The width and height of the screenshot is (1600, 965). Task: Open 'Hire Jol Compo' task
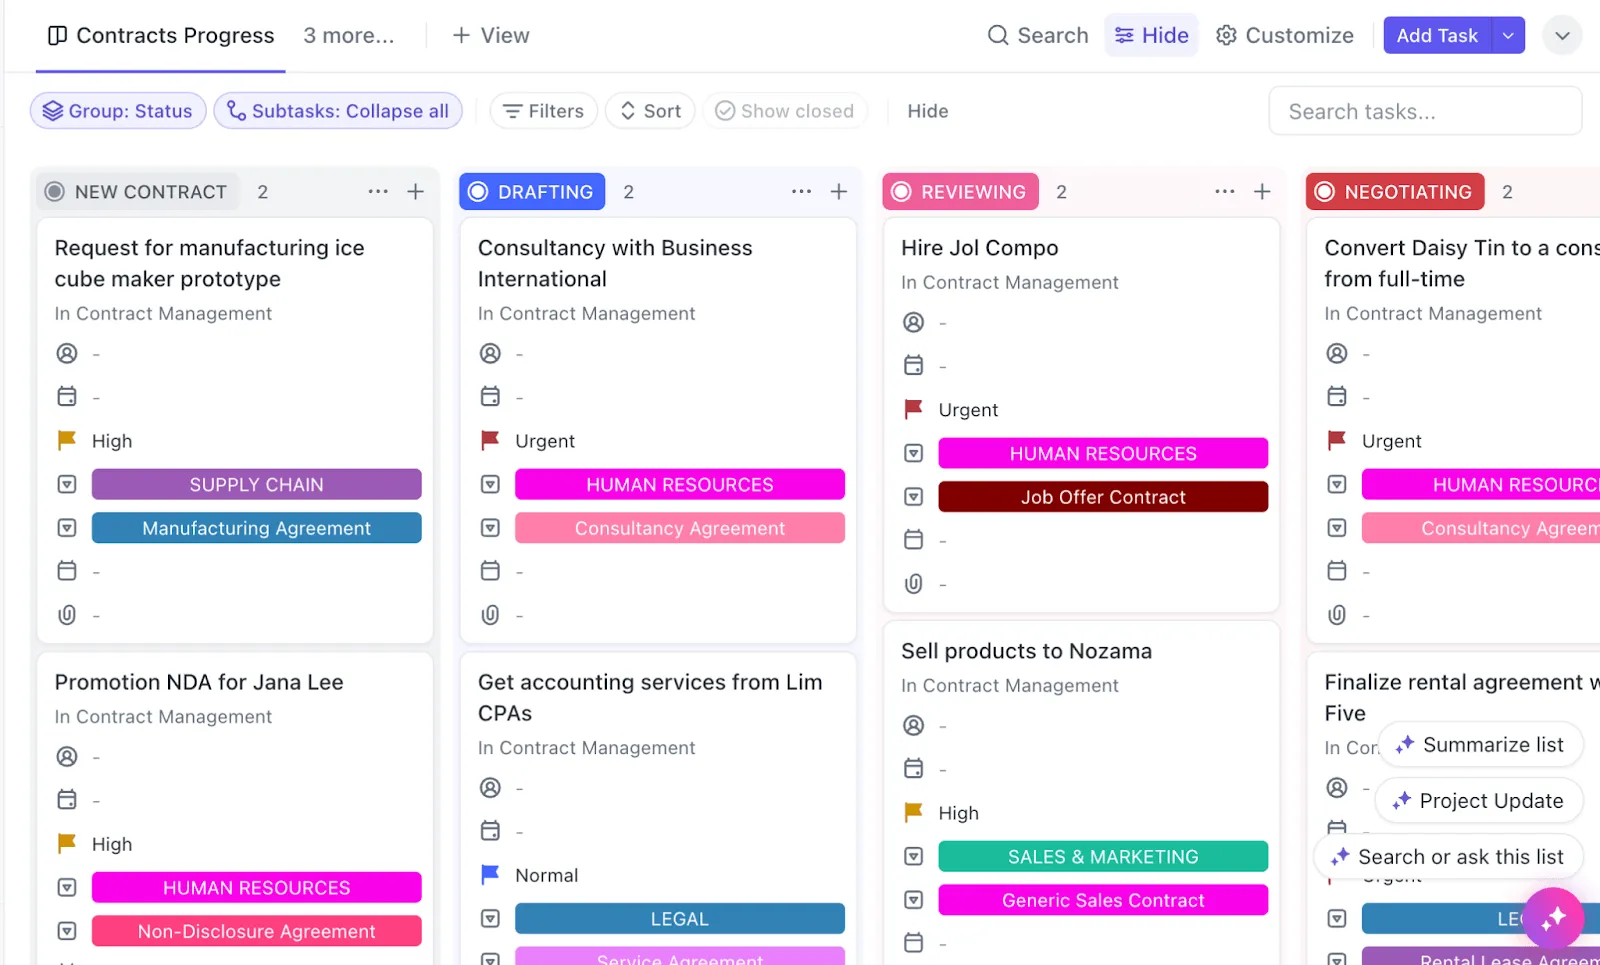[x=980, y=248]
